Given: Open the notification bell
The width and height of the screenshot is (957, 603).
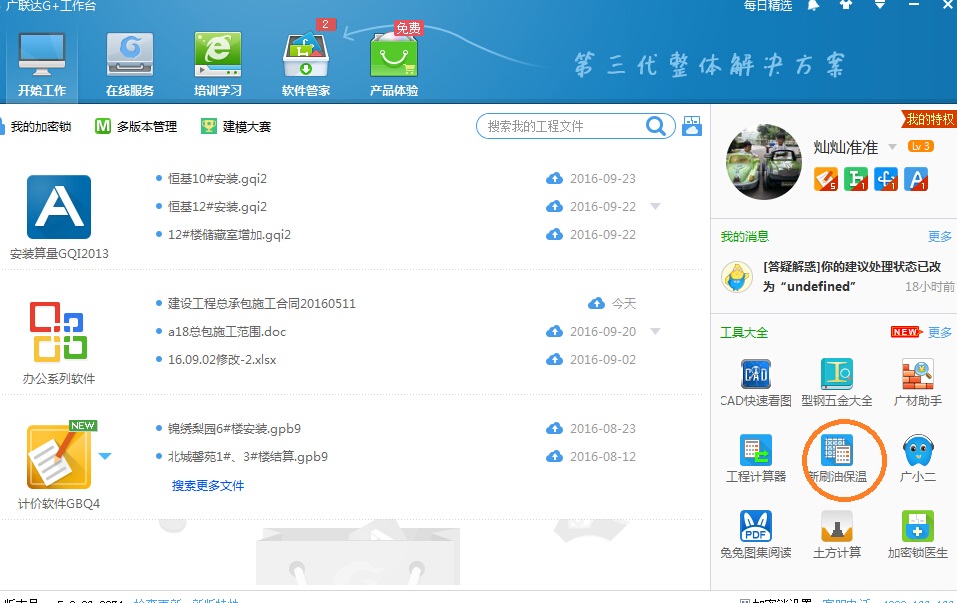Looking at the screenshot, I should point(813,5).
